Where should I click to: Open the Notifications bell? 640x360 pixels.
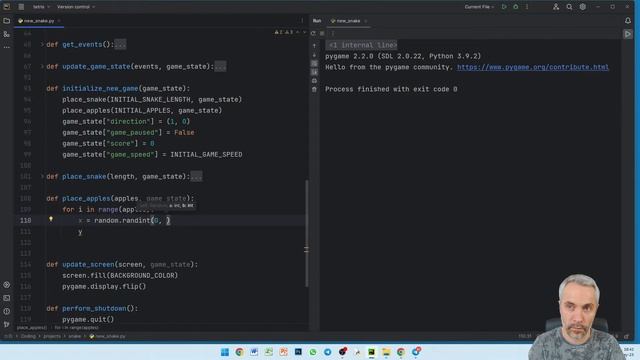click(x=628, y=20)
